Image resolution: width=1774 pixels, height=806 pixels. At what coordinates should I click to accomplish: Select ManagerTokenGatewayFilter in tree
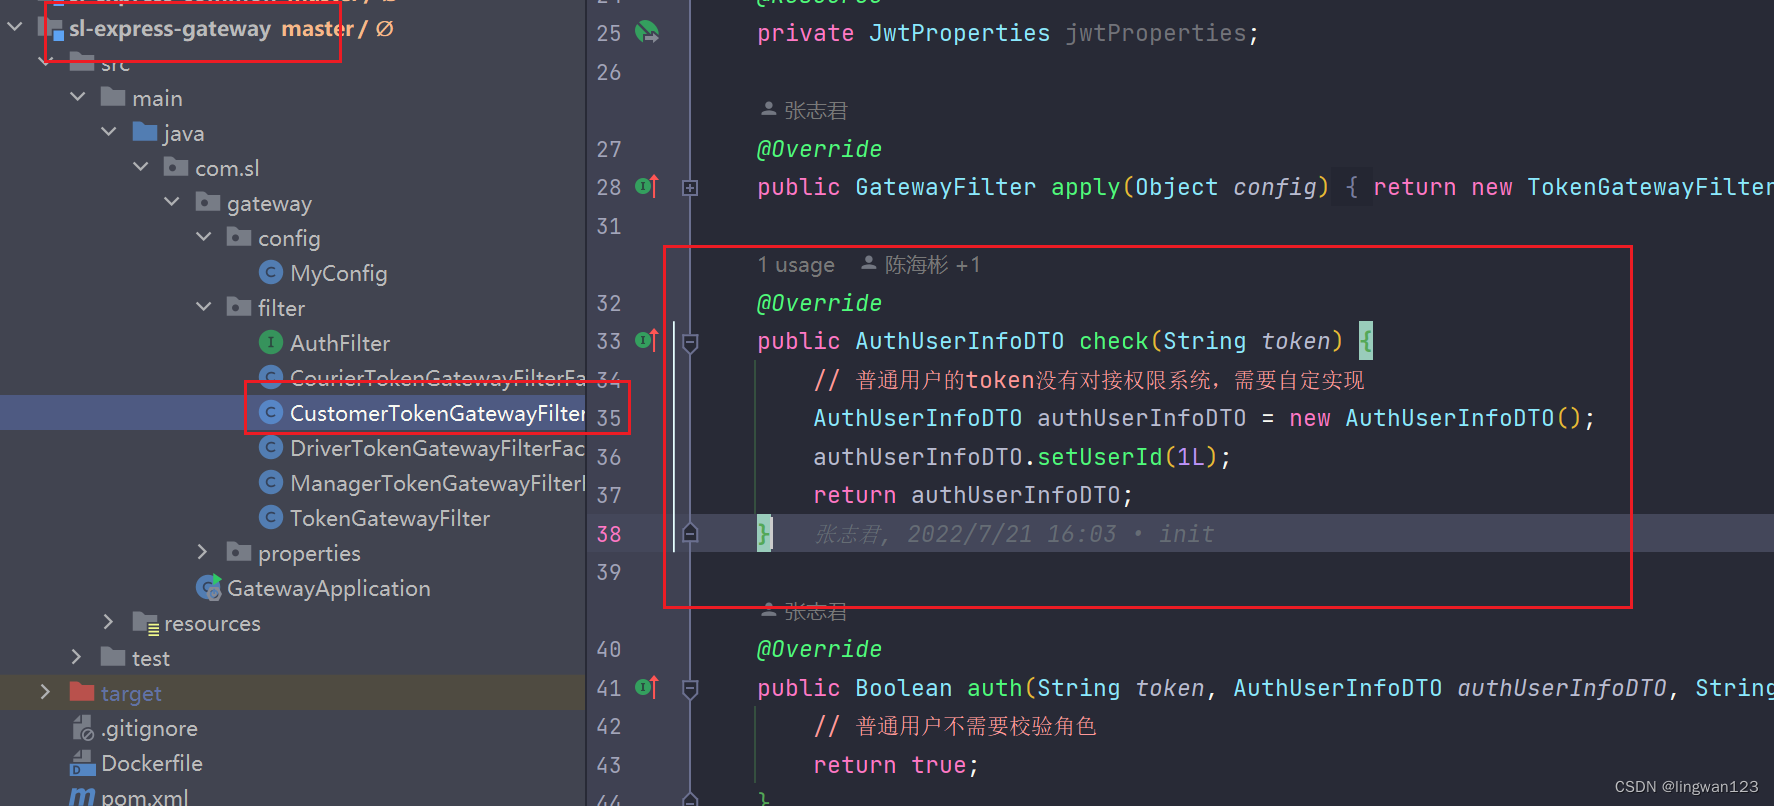pyautogui.click(x=437, y=483)
